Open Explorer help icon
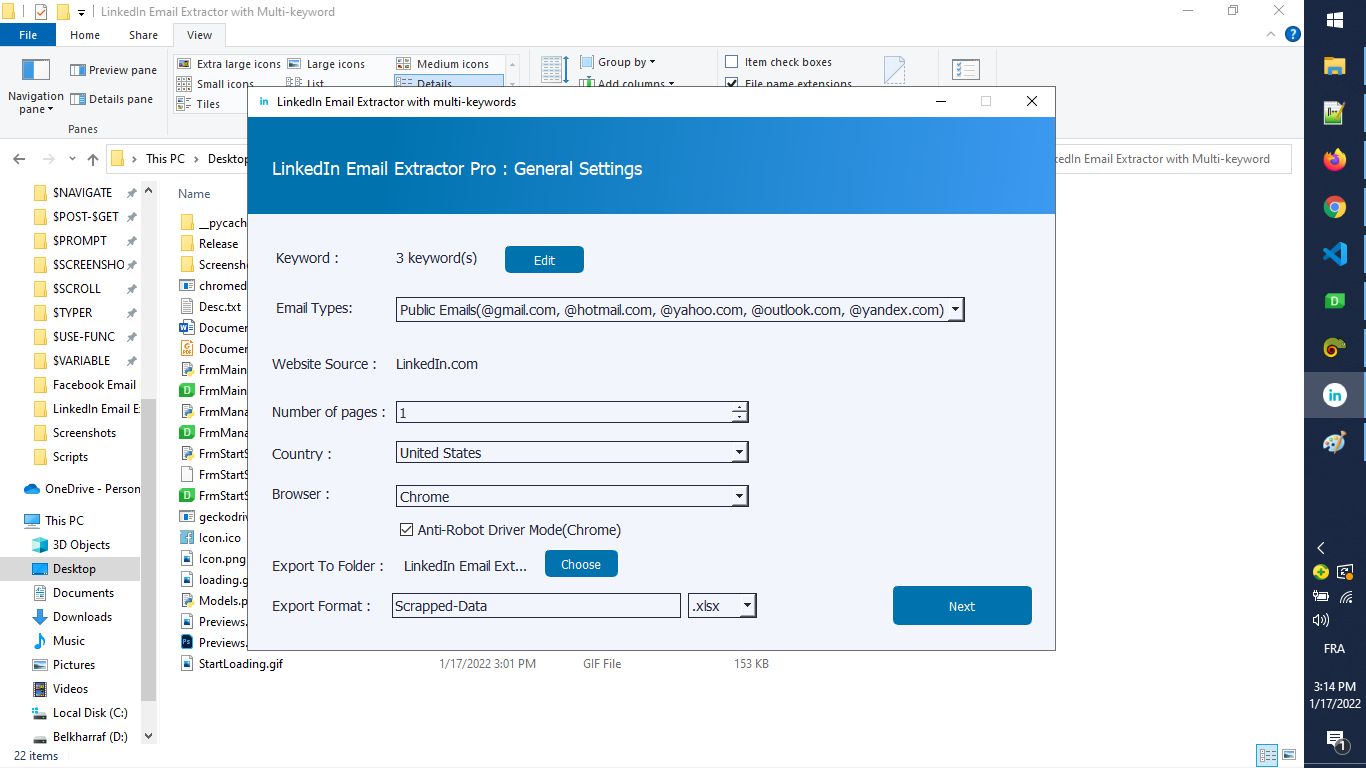 [x=1293, y=34]
